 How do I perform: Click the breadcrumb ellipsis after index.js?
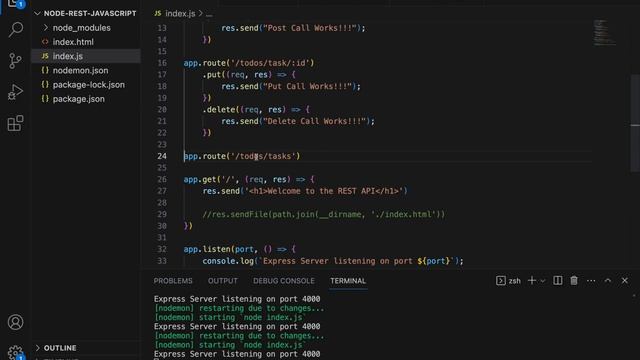(x=209, y=14)
